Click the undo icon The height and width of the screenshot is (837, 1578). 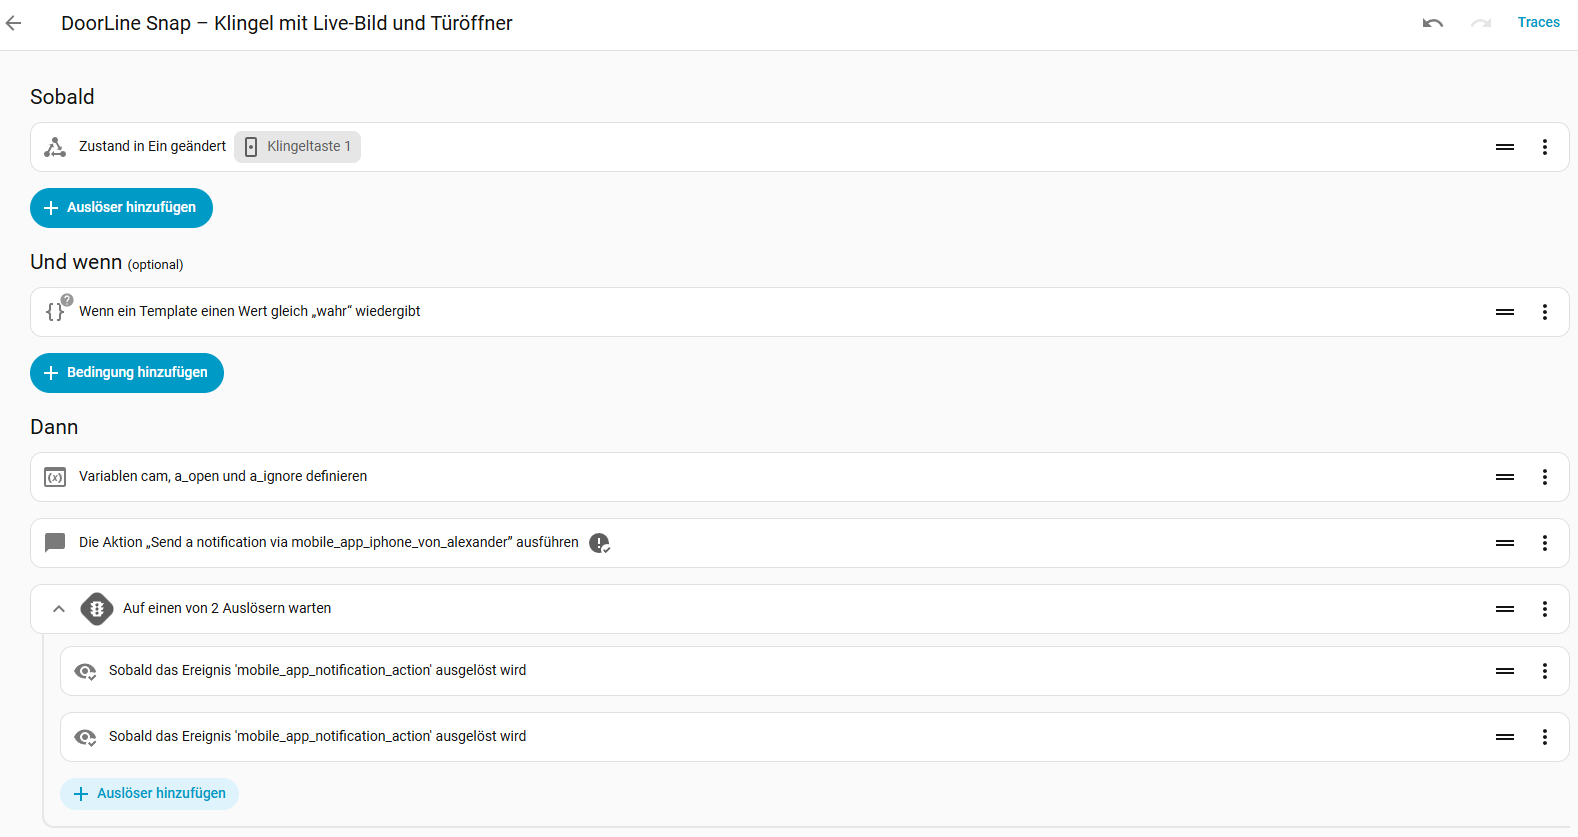tap(1433, 23)
